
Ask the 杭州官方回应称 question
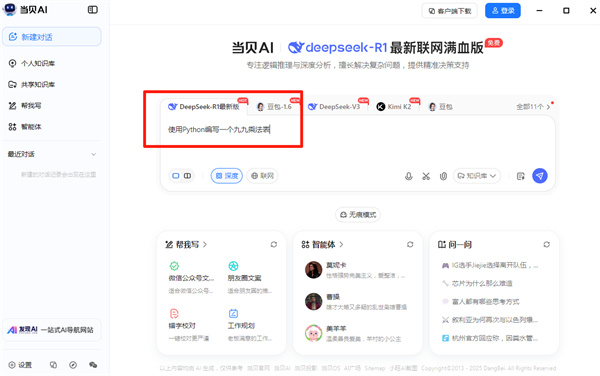[x=490, y=338]
